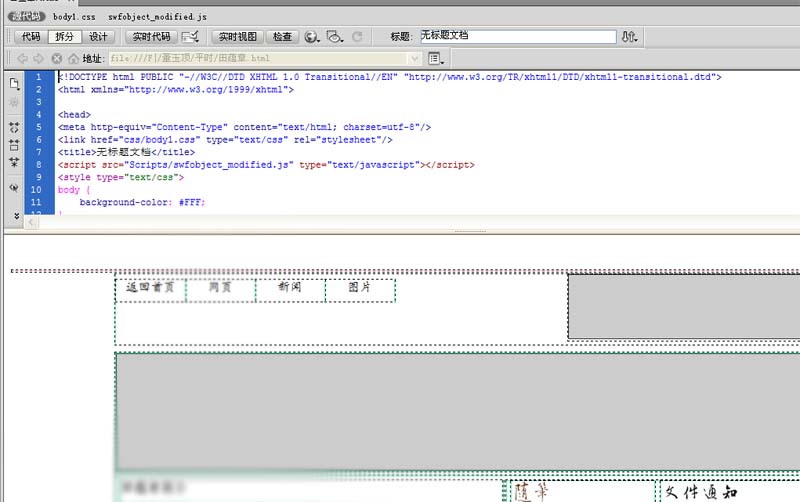Expand the address bar history dropdown

pos(415,59)
